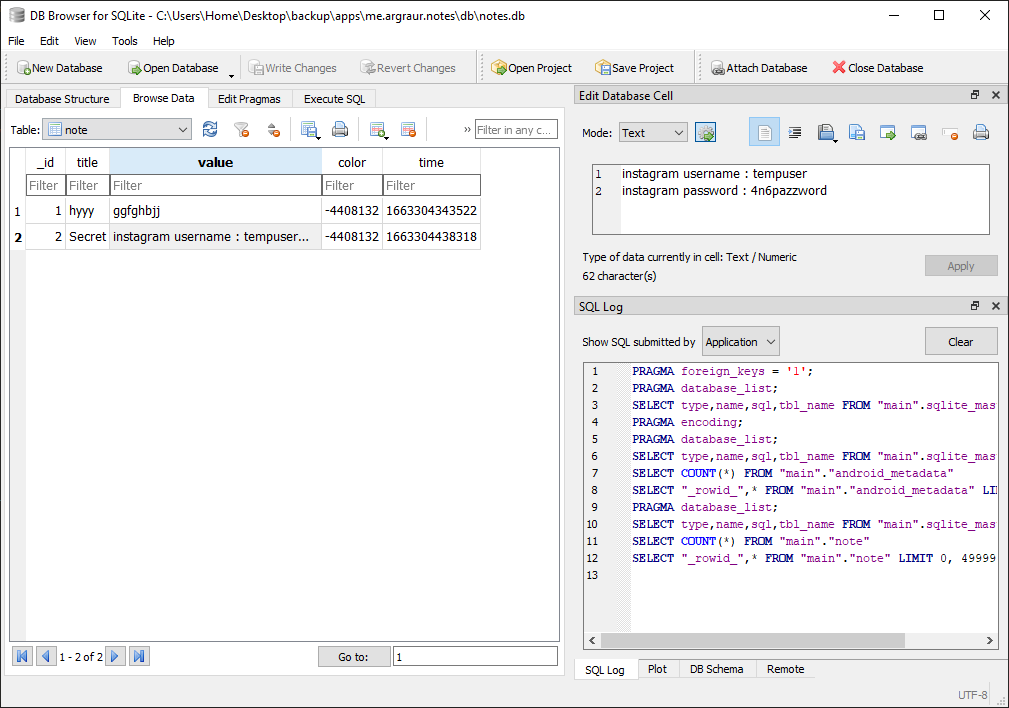Viewport: 1009px width, 708px height.
Task: Click the Open Database toolbar button
Action: click(173, 68)
